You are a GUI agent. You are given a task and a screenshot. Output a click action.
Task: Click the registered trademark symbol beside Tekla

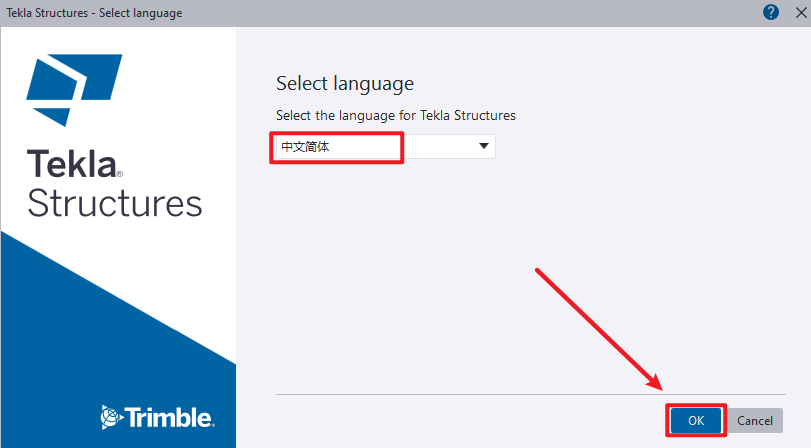pyautogui.click(x=120, y=174)
